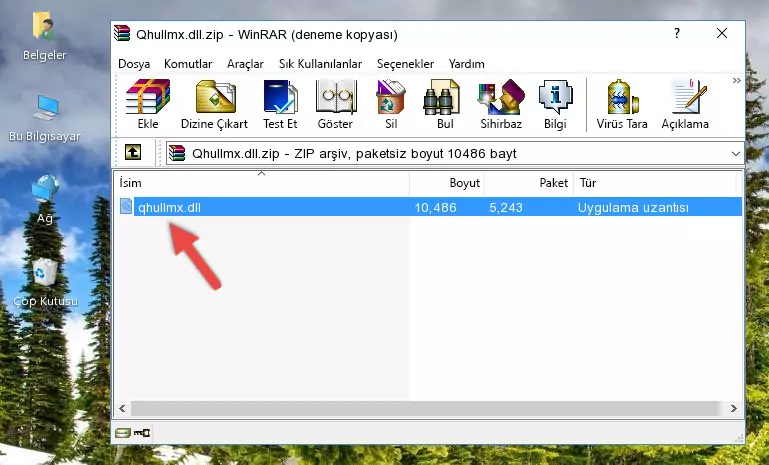Open the Sık Kullanılanlar menu

pyautogui.click(x=320, y=64)
